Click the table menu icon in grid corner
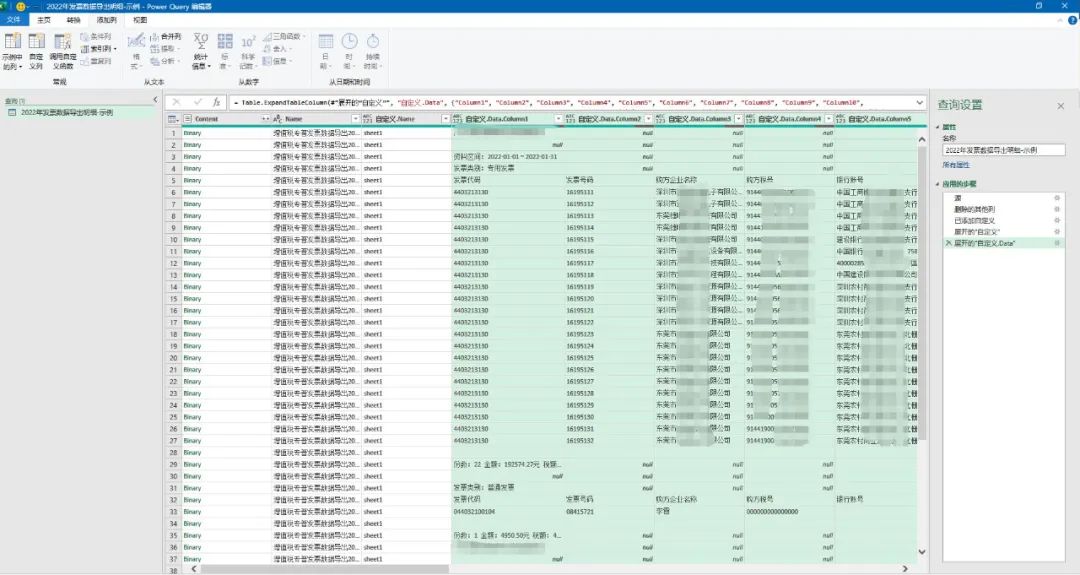1080x575 pixels. [x=172, y=119]
